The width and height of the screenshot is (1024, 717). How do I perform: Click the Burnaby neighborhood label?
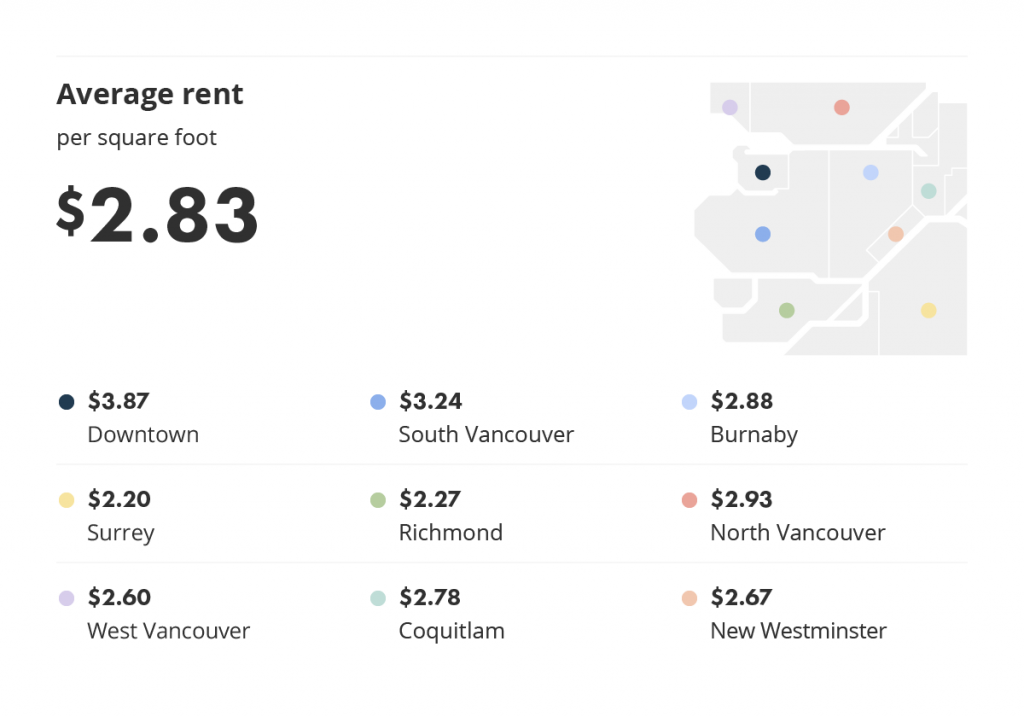pyautogui.click(x=754, y=435)
